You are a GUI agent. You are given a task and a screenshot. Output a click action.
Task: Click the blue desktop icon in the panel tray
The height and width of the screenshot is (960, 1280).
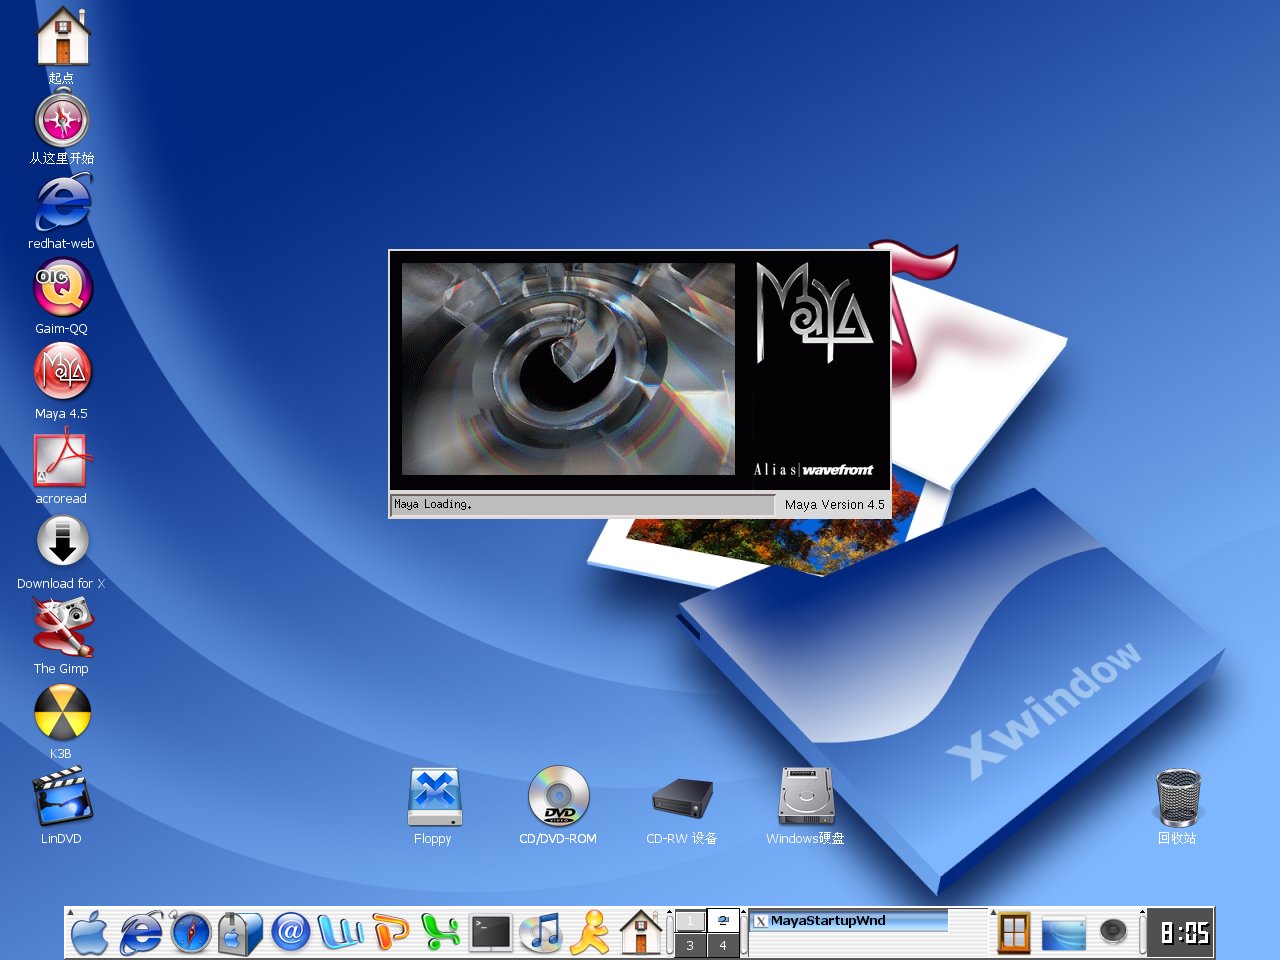[1064, 933]
